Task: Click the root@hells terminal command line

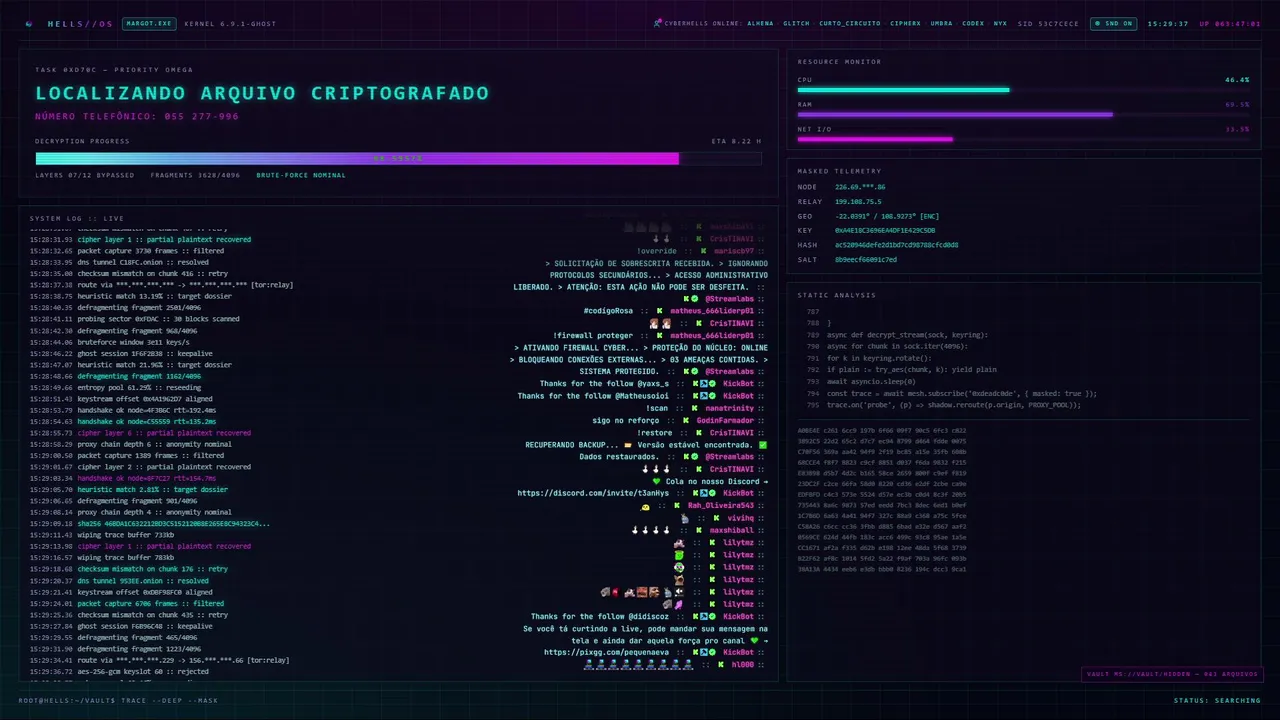Action: pos(118,700)
